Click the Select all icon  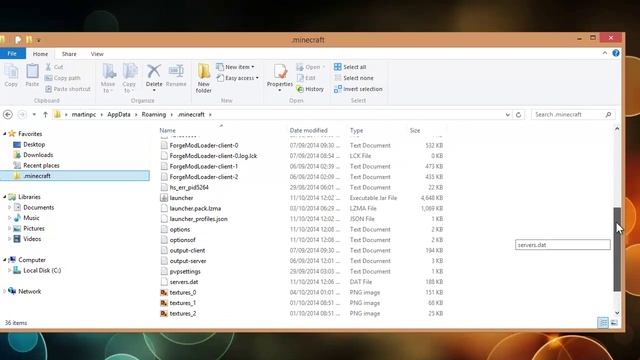(x=338, y=67)
